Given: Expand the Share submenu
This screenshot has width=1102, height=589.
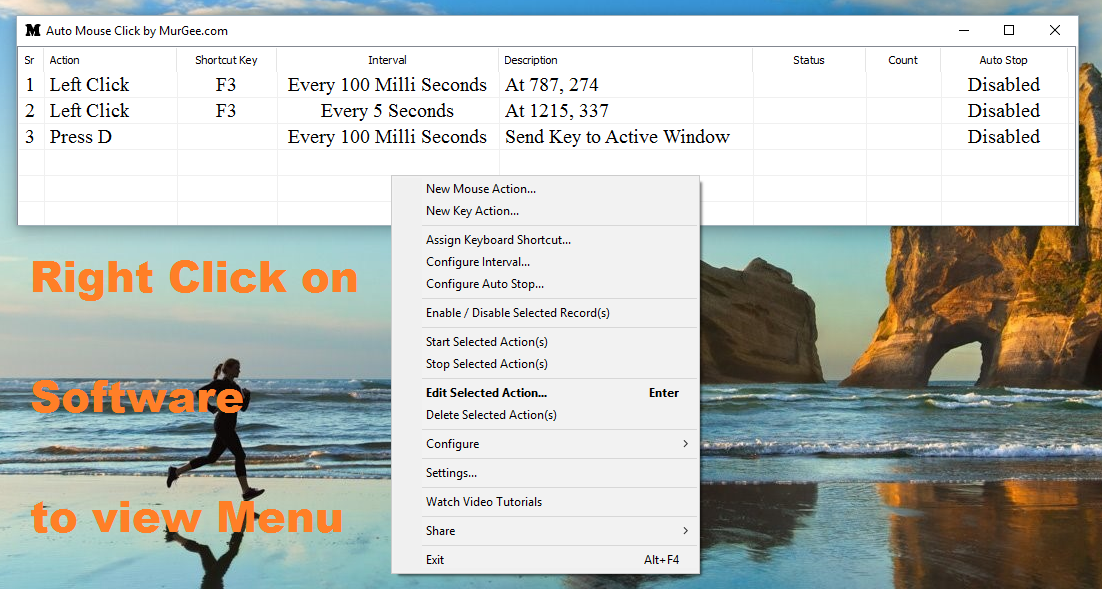Looking at the screenshot, I should pos(440,531).
